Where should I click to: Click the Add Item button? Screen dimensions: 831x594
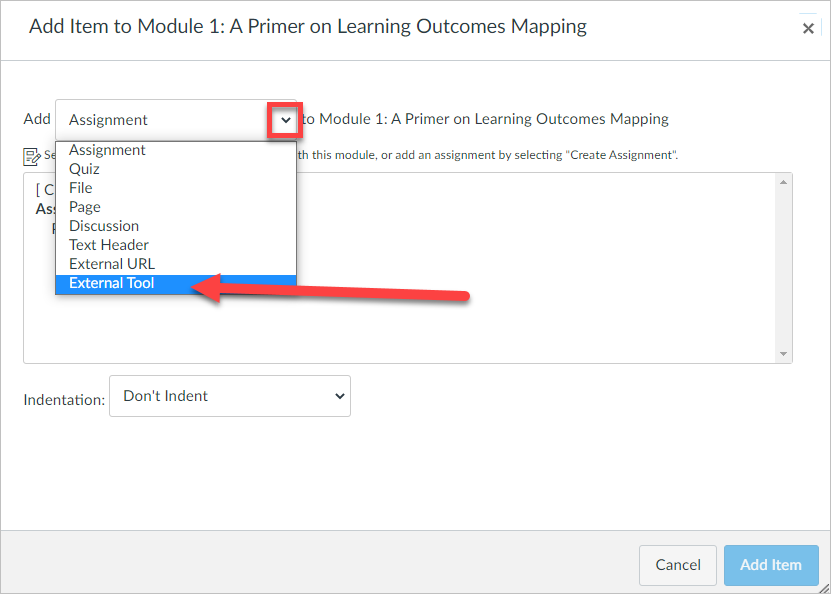[771, 565]
